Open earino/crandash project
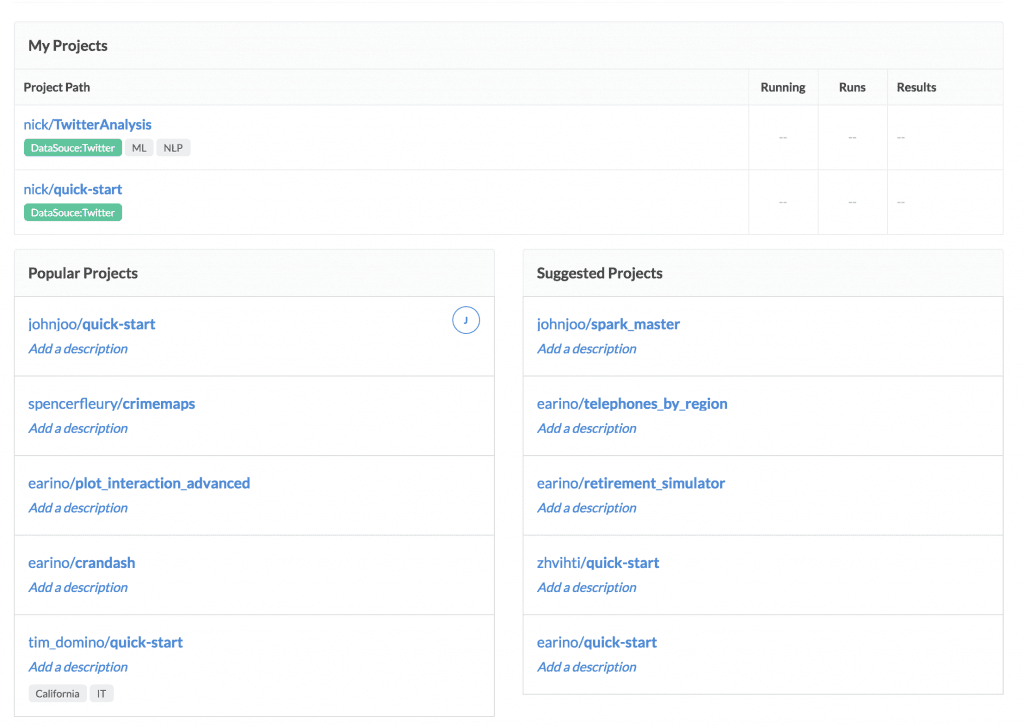1024x728 pixels. (82, 563)
